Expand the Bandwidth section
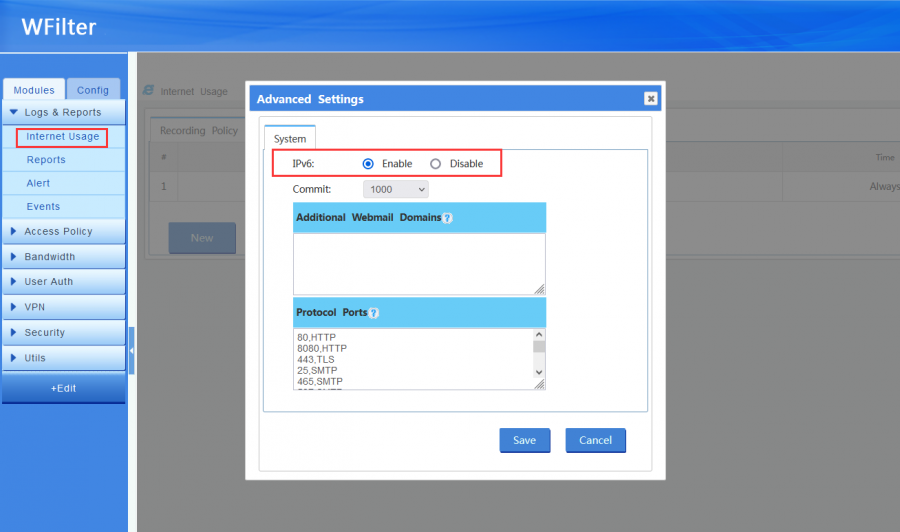This screenshot has width=900, height=532. pyautogui.click(x=64, y=257)
